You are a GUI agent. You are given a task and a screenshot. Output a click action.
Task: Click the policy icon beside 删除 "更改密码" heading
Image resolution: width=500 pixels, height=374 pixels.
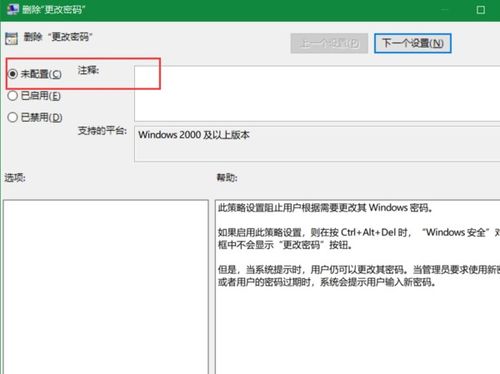(x=11, y=38)
